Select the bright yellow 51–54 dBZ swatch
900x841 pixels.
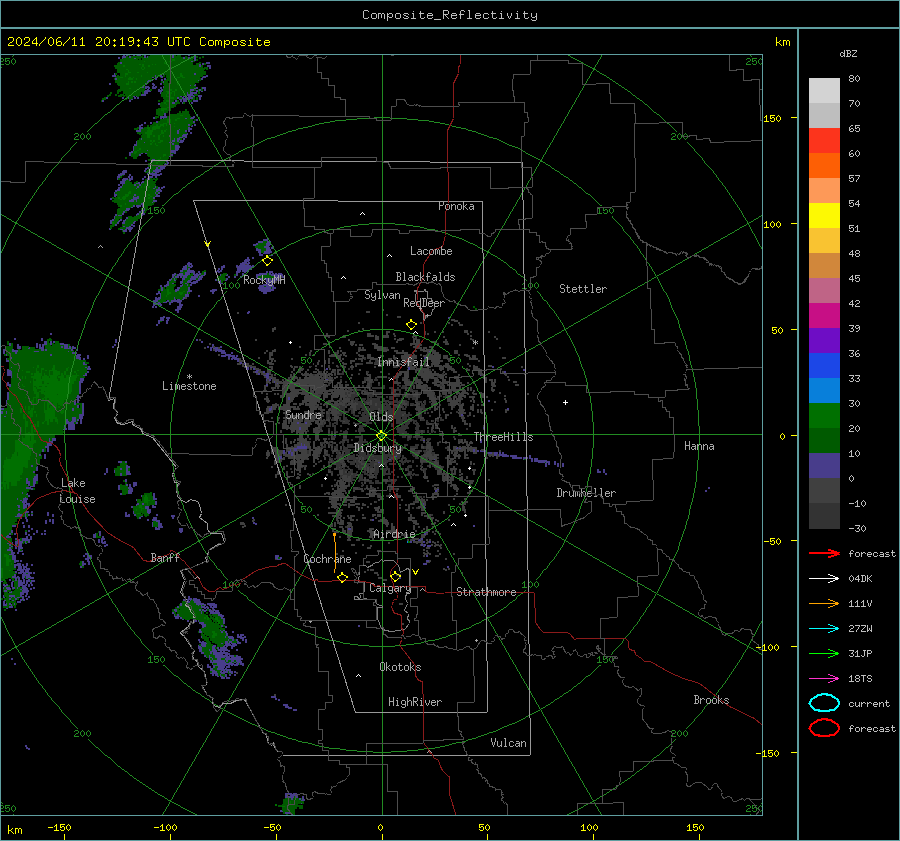[824, 216]
